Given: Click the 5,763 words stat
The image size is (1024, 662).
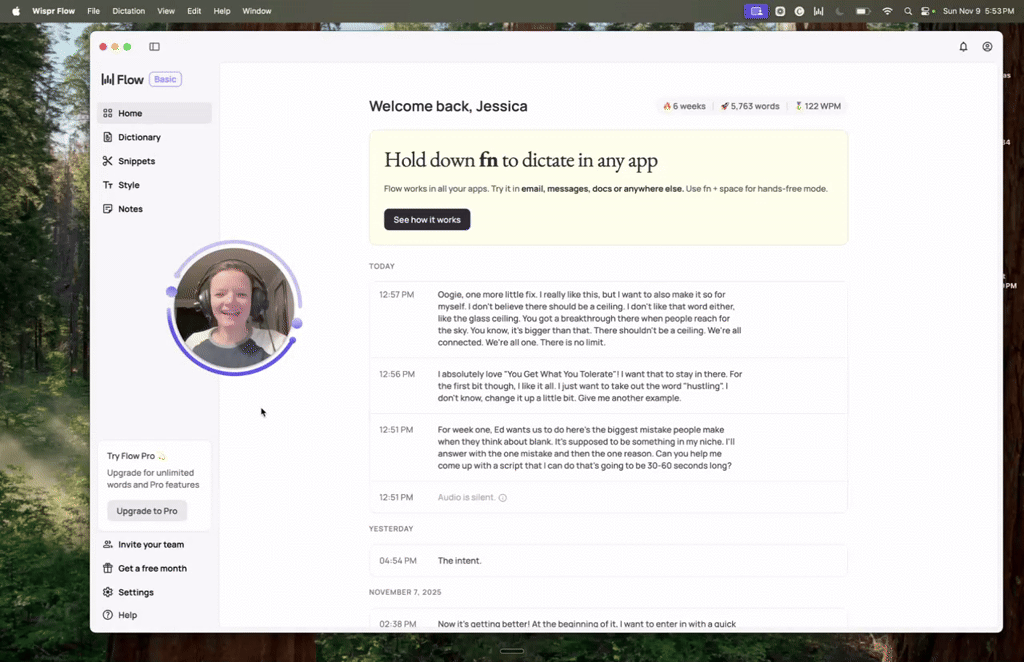Looking at the screenshot, I should [750, 106].
